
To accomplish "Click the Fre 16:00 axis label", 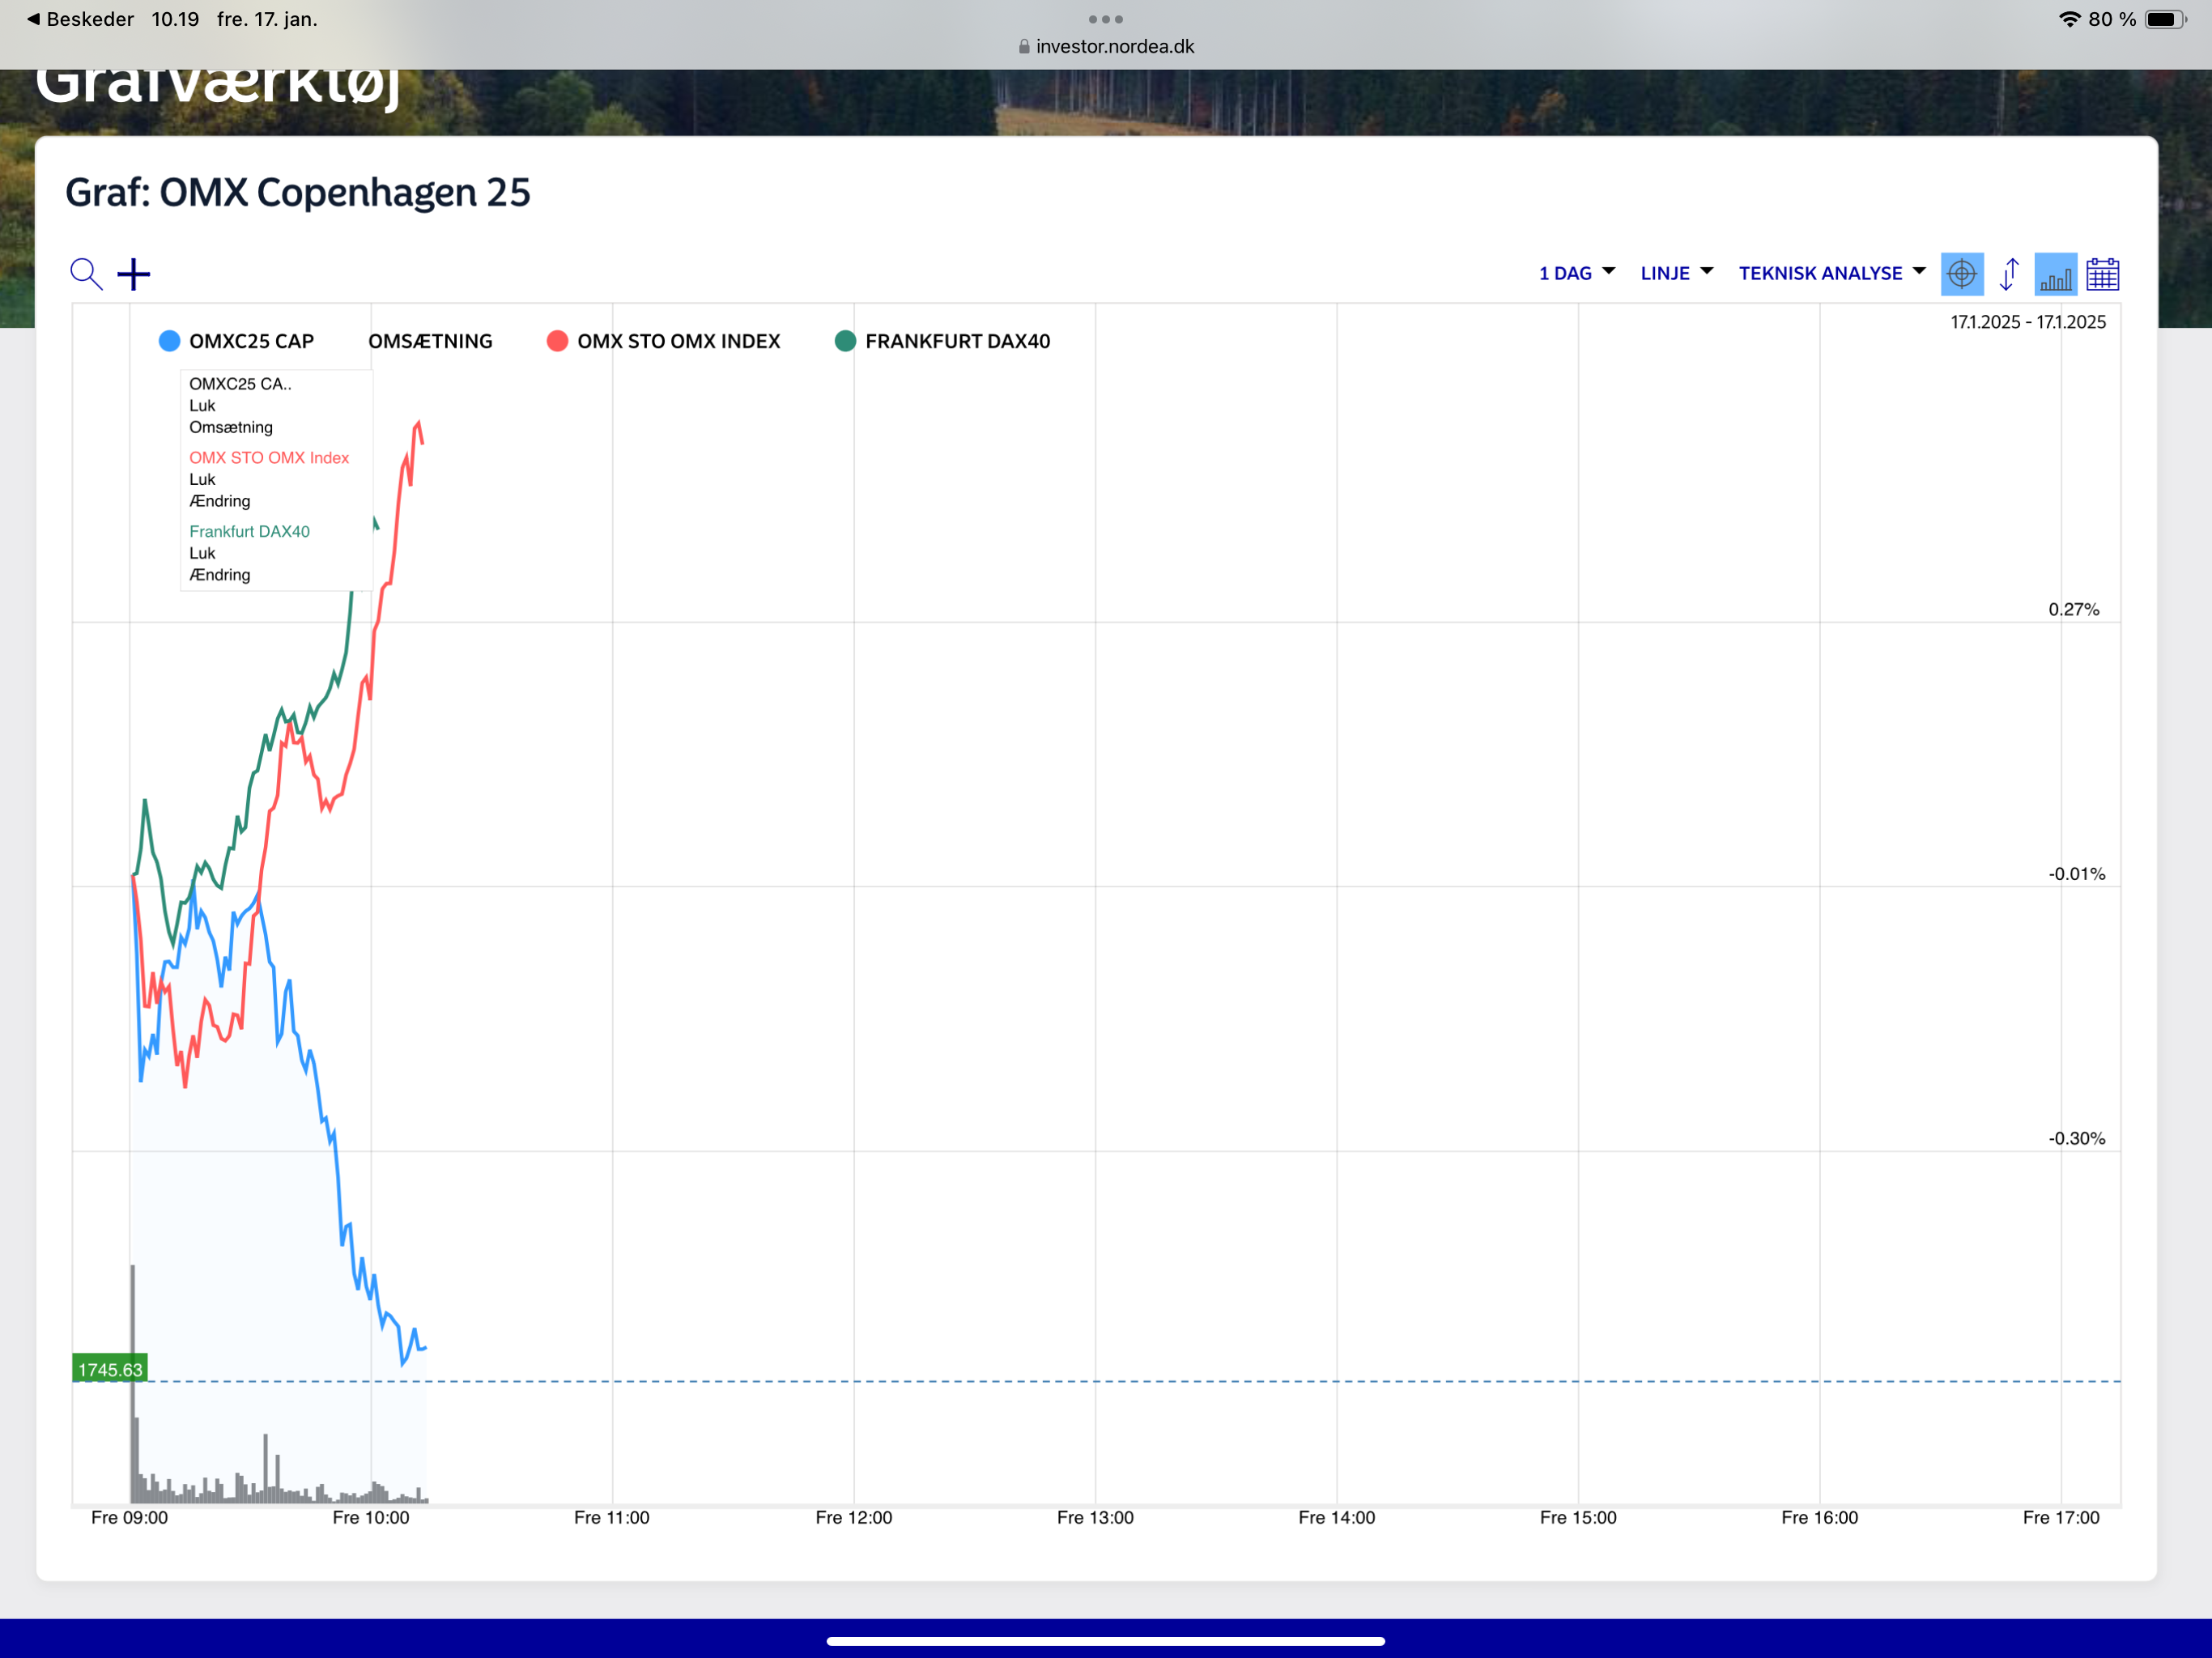I will click(1820, 1517).
